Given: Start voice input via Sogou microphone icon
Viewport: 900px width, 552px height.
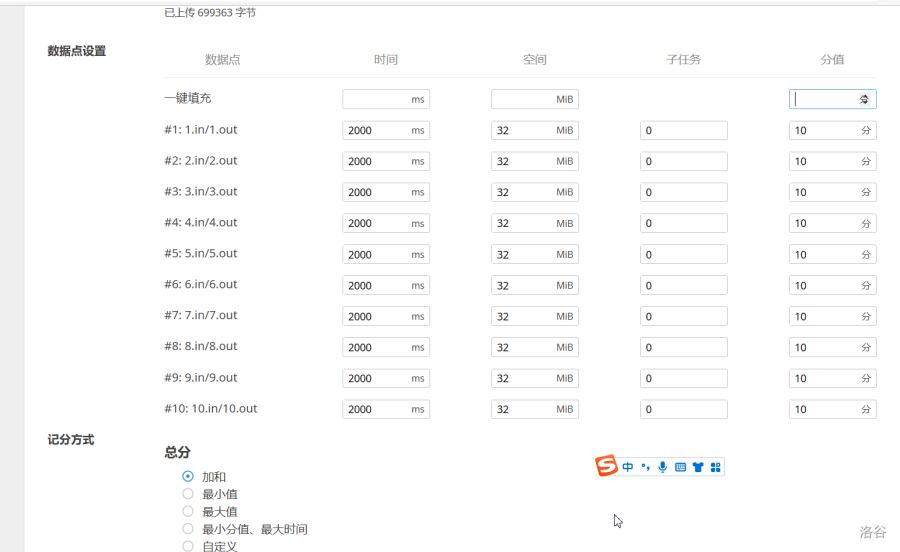Looking at the screenshot, I should (x=662, y=467).
